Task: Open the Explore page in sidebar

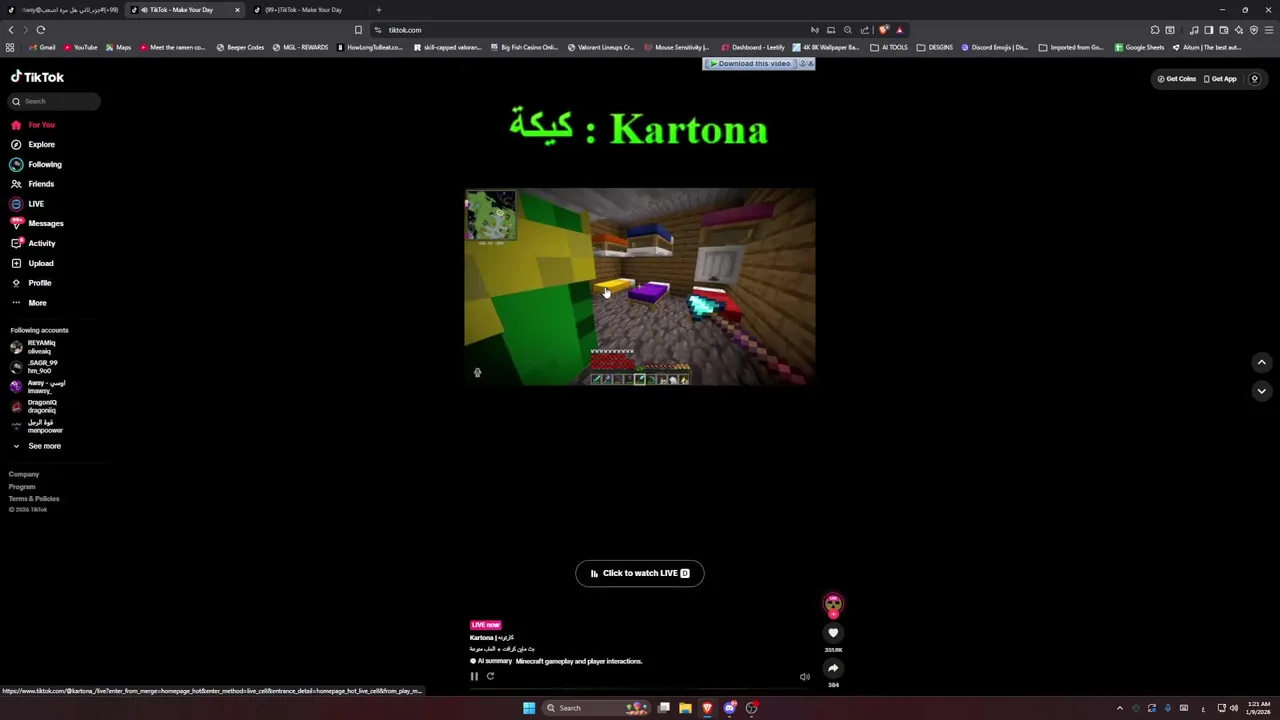Action: tap(33, 144)
